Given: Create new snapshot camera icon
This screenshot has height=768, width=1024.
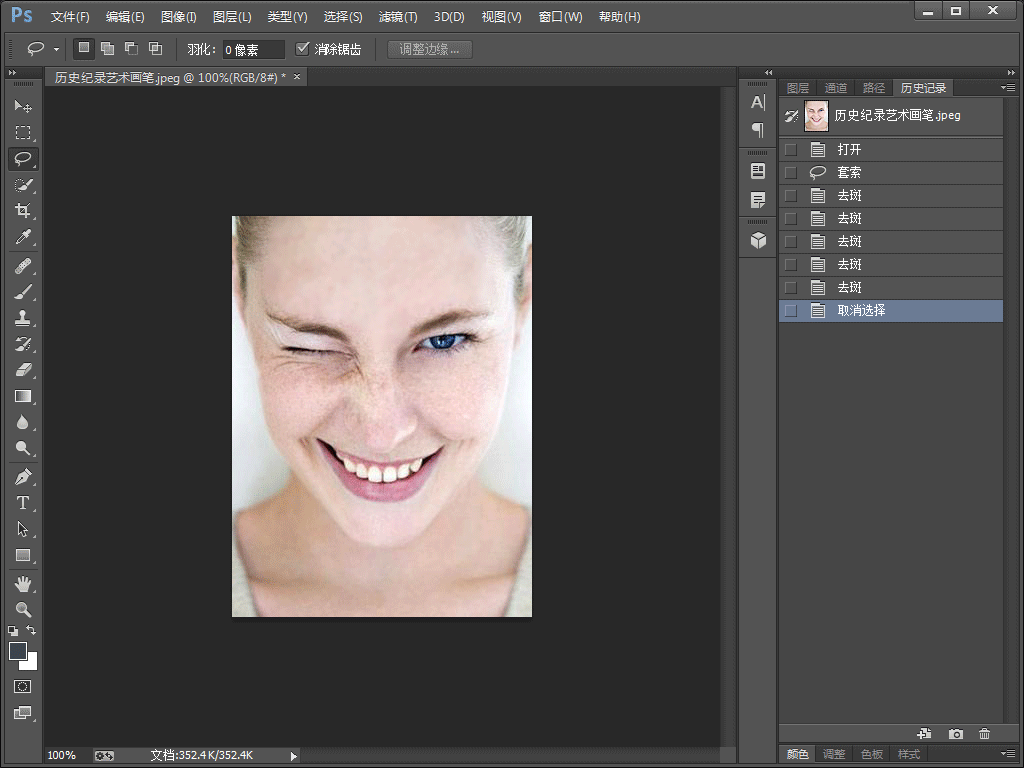Looking at the screenshot, I should 955,734.
